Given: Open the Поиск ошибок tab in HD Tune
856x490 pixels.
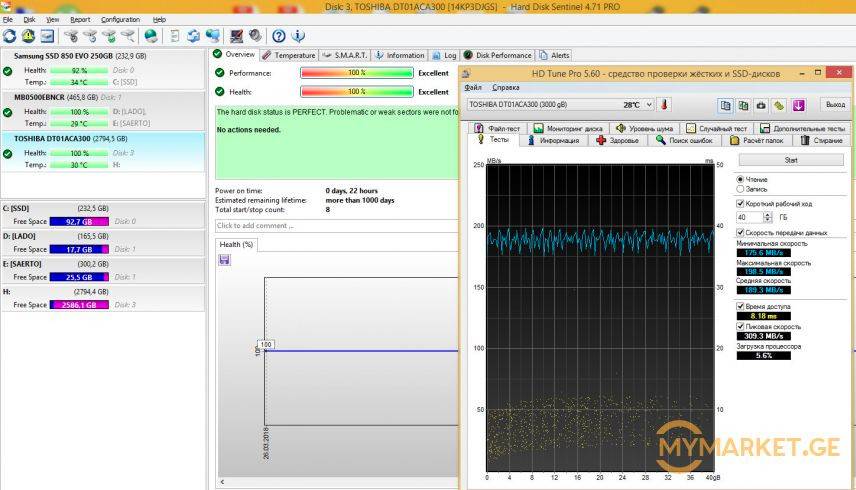Looking at the screenshot, I should coord(685,141).
